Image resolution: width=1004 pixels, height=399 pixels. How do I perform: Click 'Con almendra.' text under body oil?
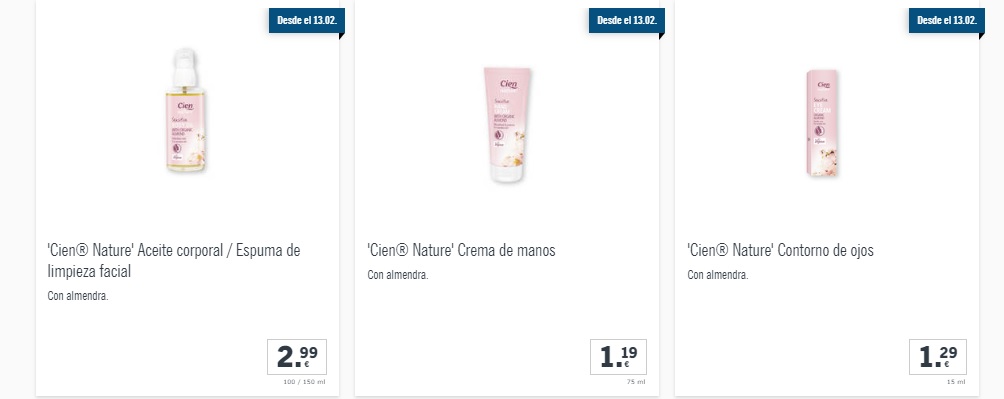coord(78,297)
